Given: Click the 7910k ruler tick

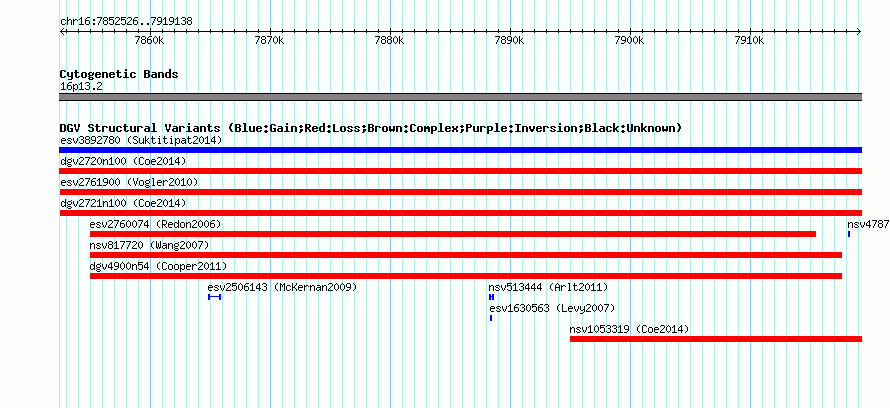Looking at the screenshot, I should point(750,40).
